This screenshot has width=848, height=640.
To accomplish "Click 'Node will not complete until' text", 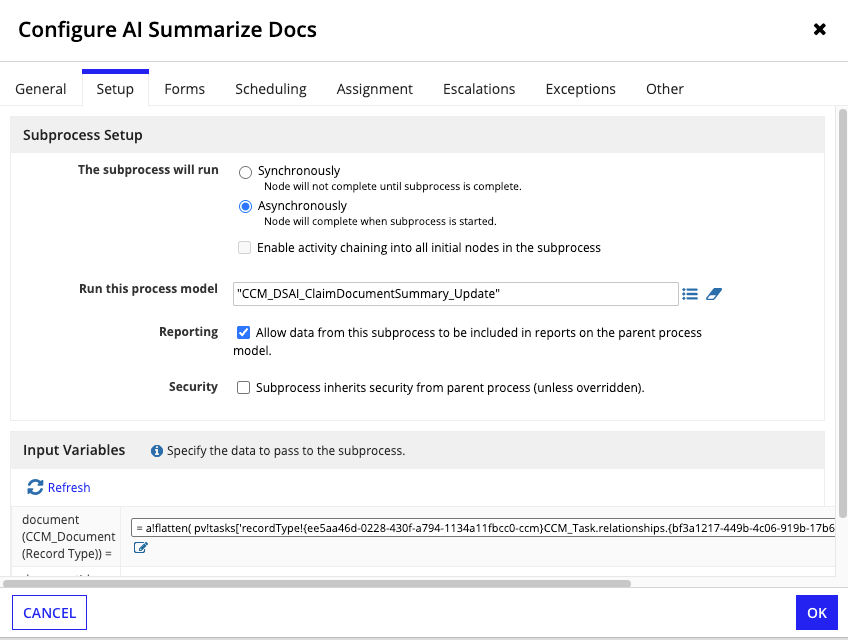I will 393,186.
